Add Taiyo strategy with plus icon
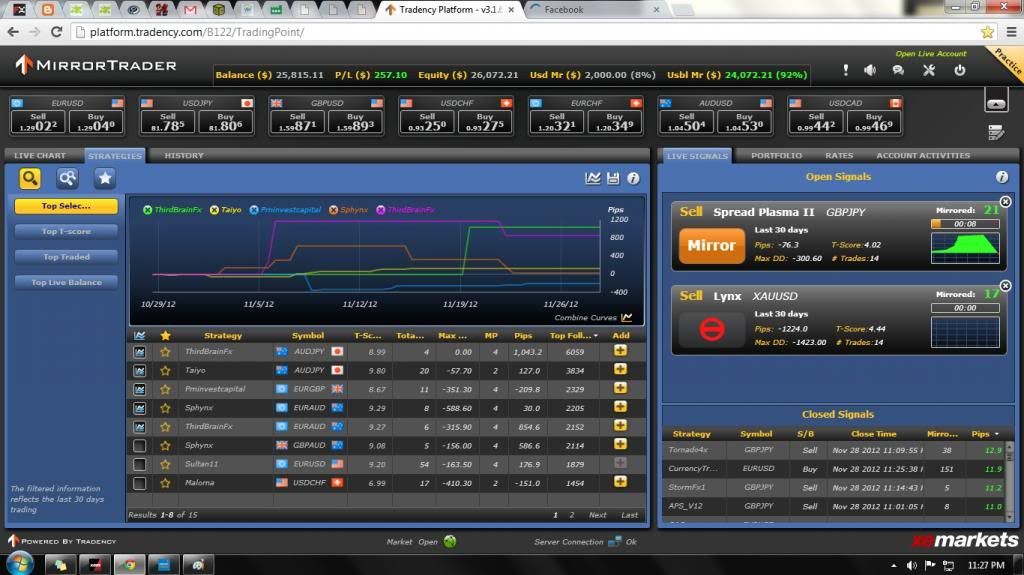1024x575 pixels. click(x=620, y=370)
